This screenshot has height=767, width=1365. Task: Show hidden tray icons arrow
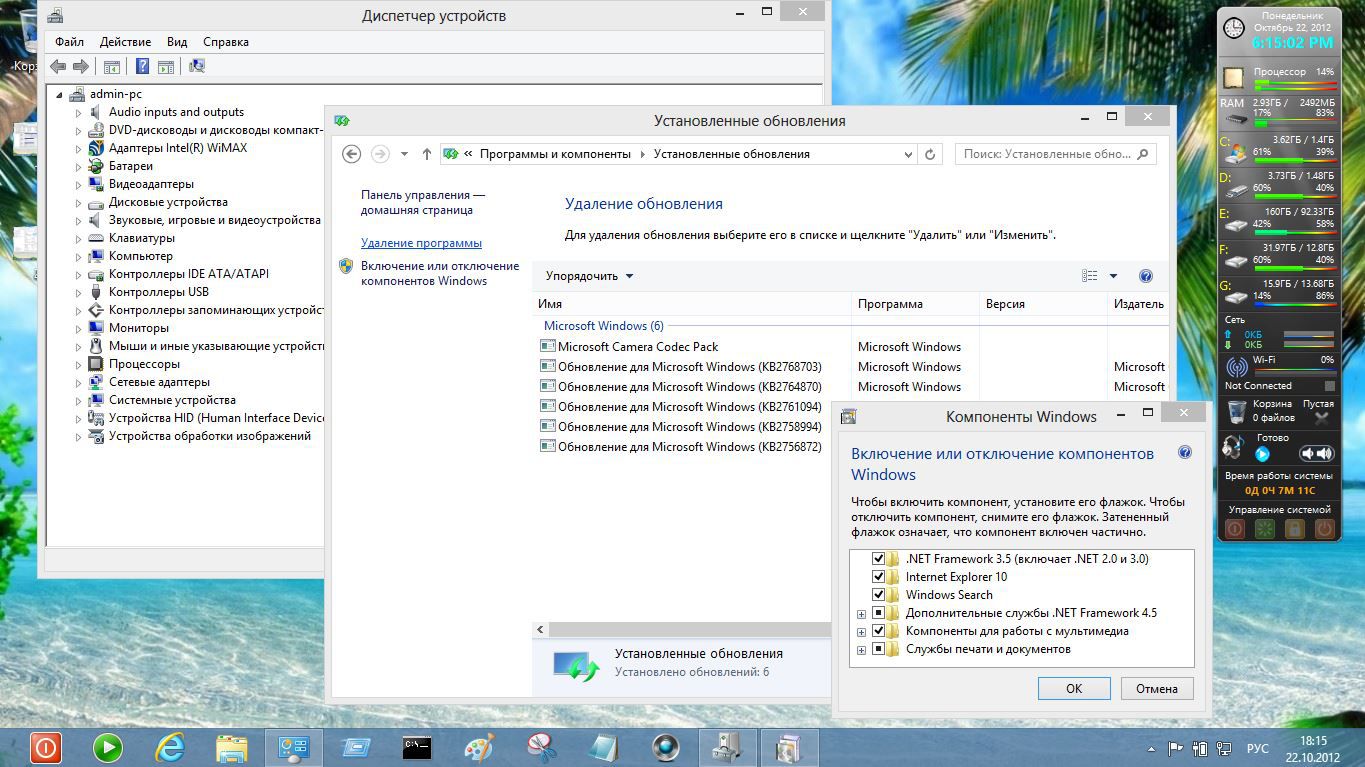pyautogui.click(x=1152, y=748)
